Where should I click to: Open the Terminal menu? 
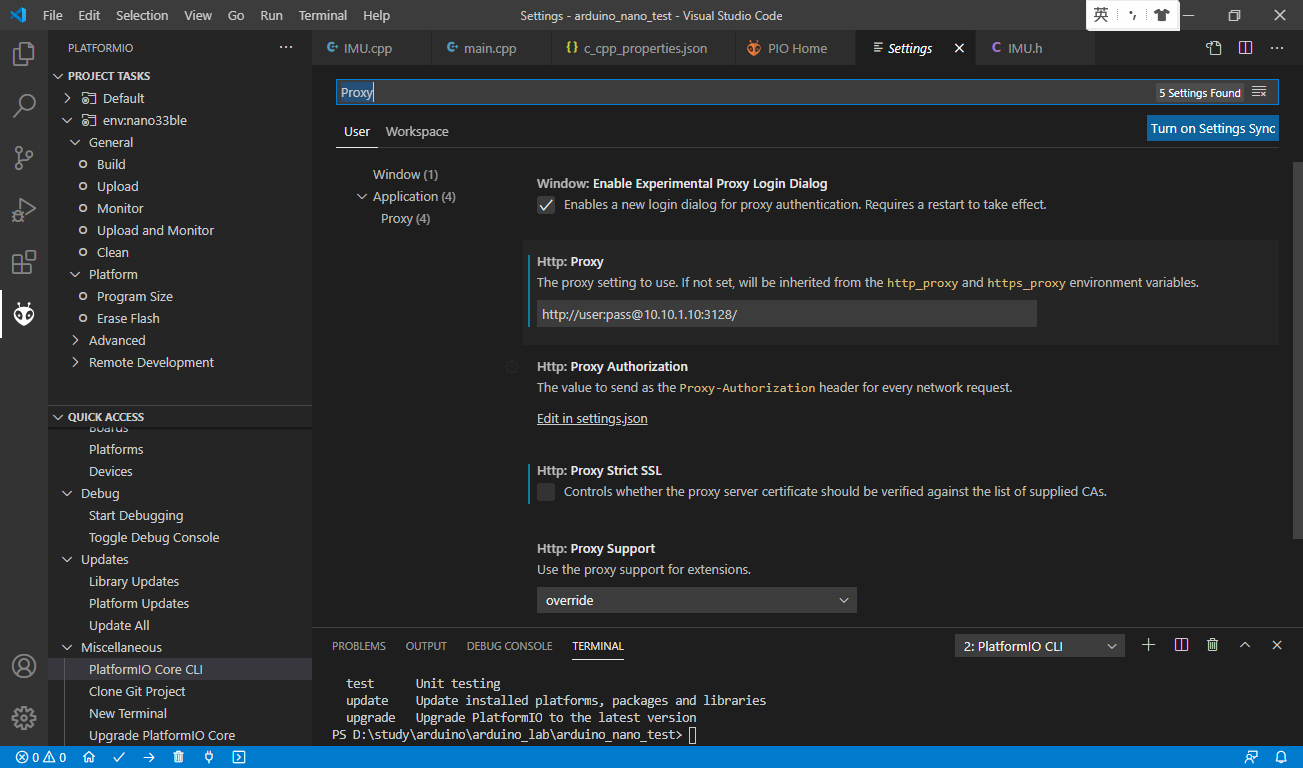pos(322,15)
